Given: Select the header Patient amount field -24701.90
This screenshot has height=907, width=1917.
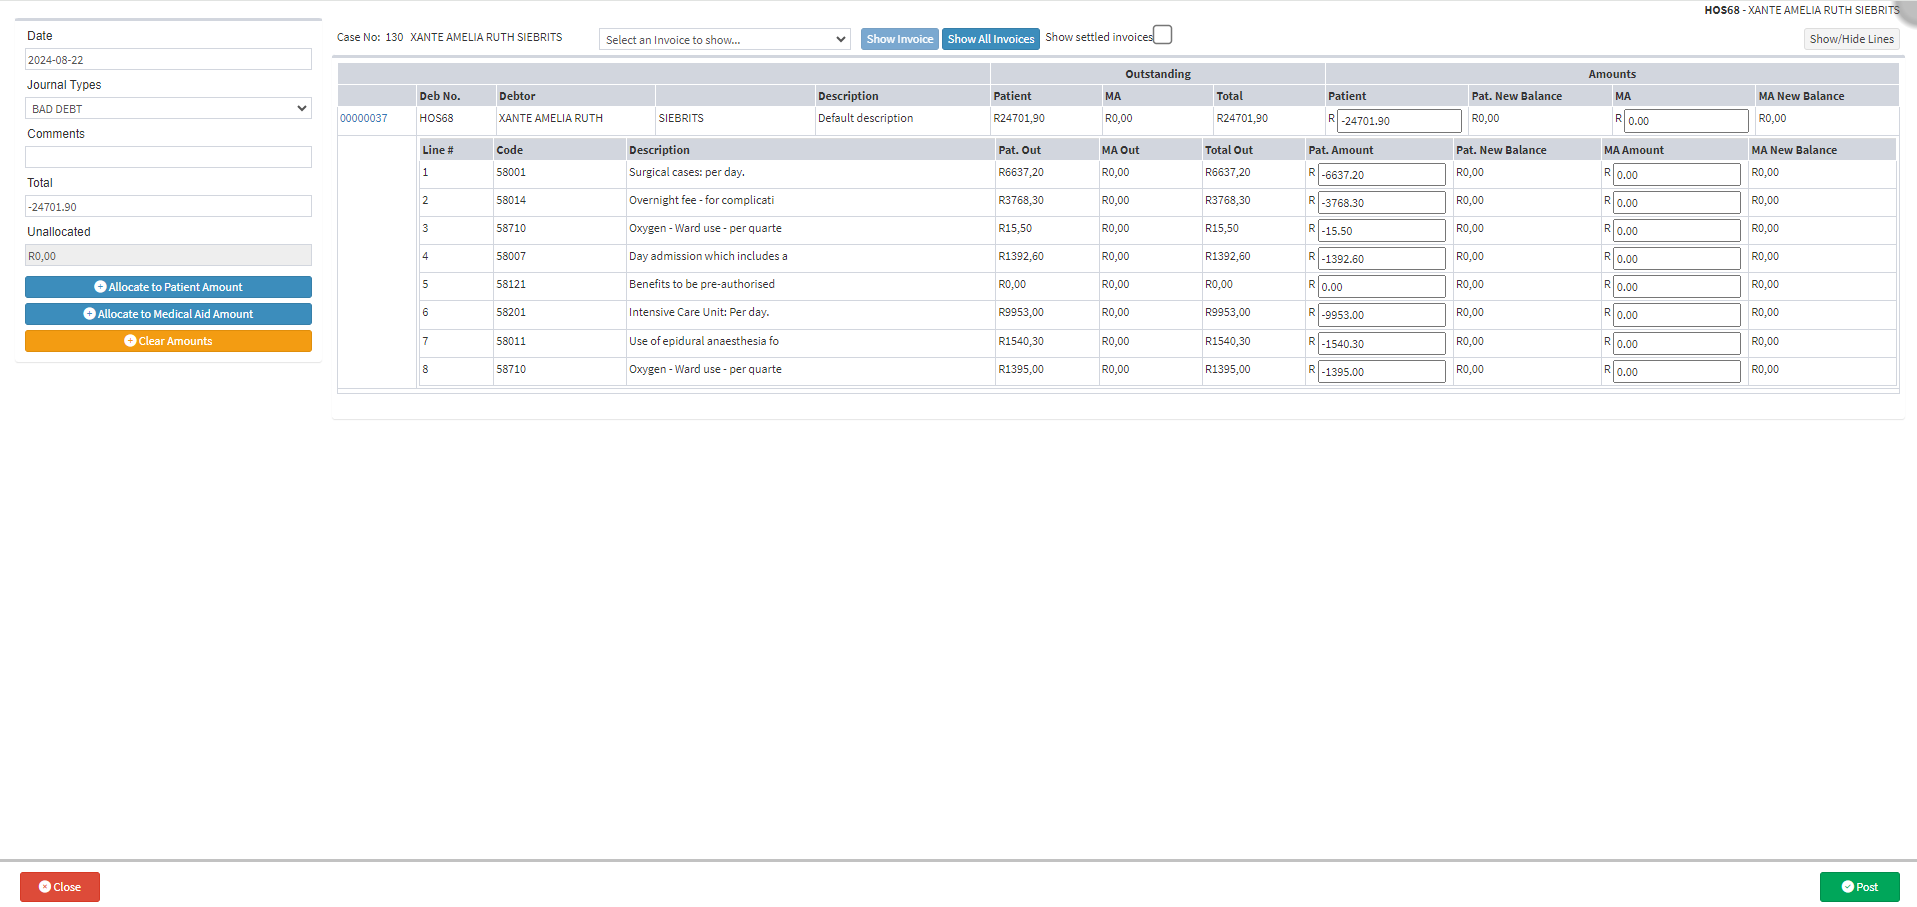Looking at the screenshot, I should tap(1398, 121).
